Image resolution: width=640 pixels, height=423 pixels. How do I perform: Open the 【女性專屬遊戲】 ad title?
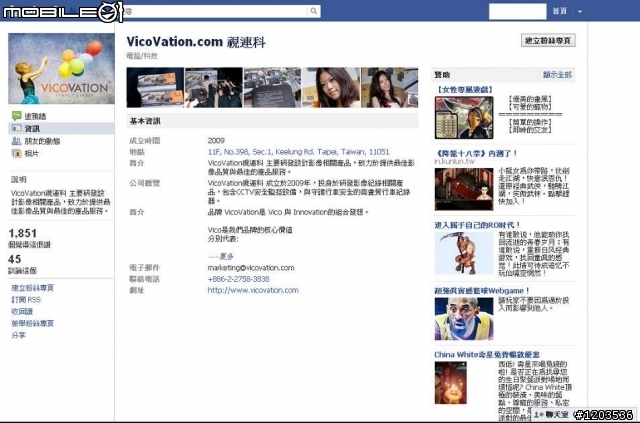(x=464, y=89)
